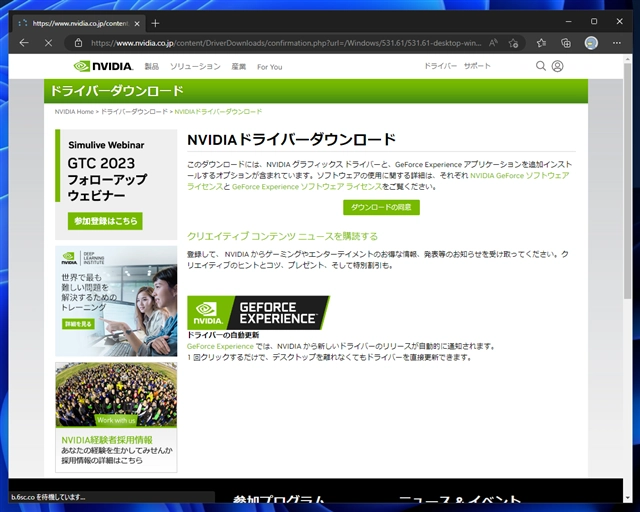
Task: Minimize the browser window
Action: pos(569,21)
